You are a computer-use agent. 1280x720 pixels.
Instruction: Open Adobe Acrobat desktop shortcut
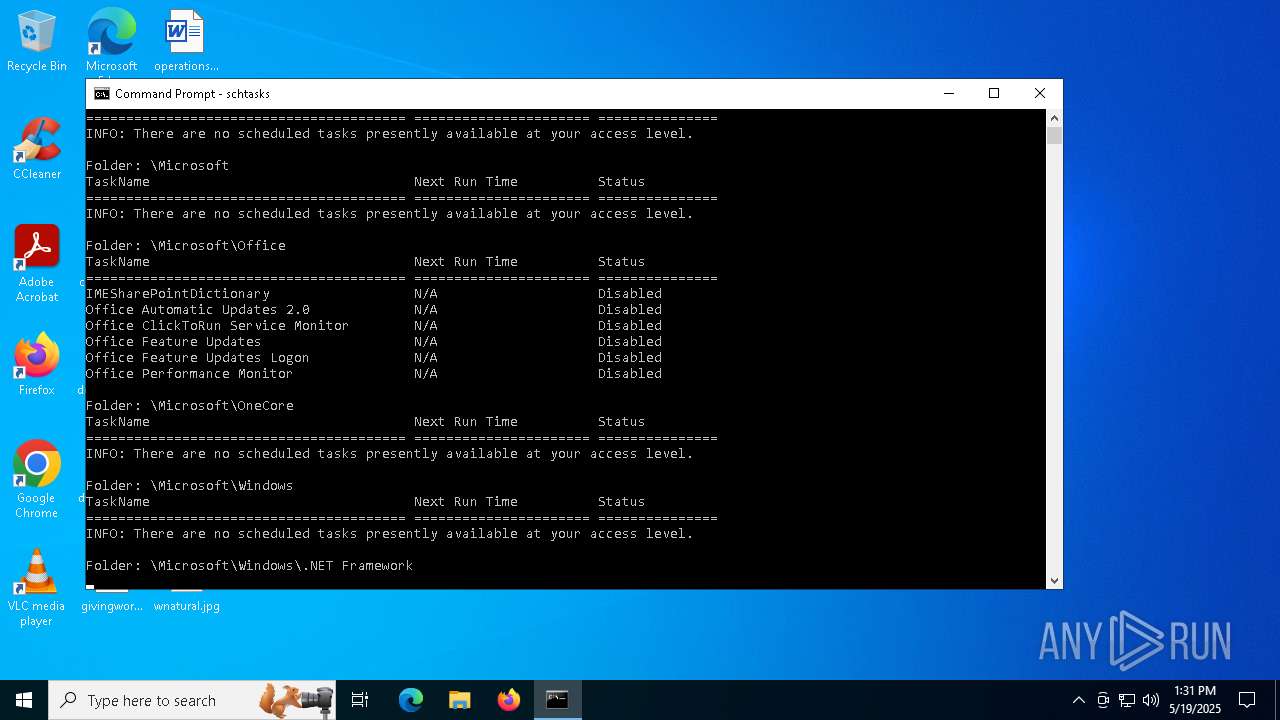[37, 264]
